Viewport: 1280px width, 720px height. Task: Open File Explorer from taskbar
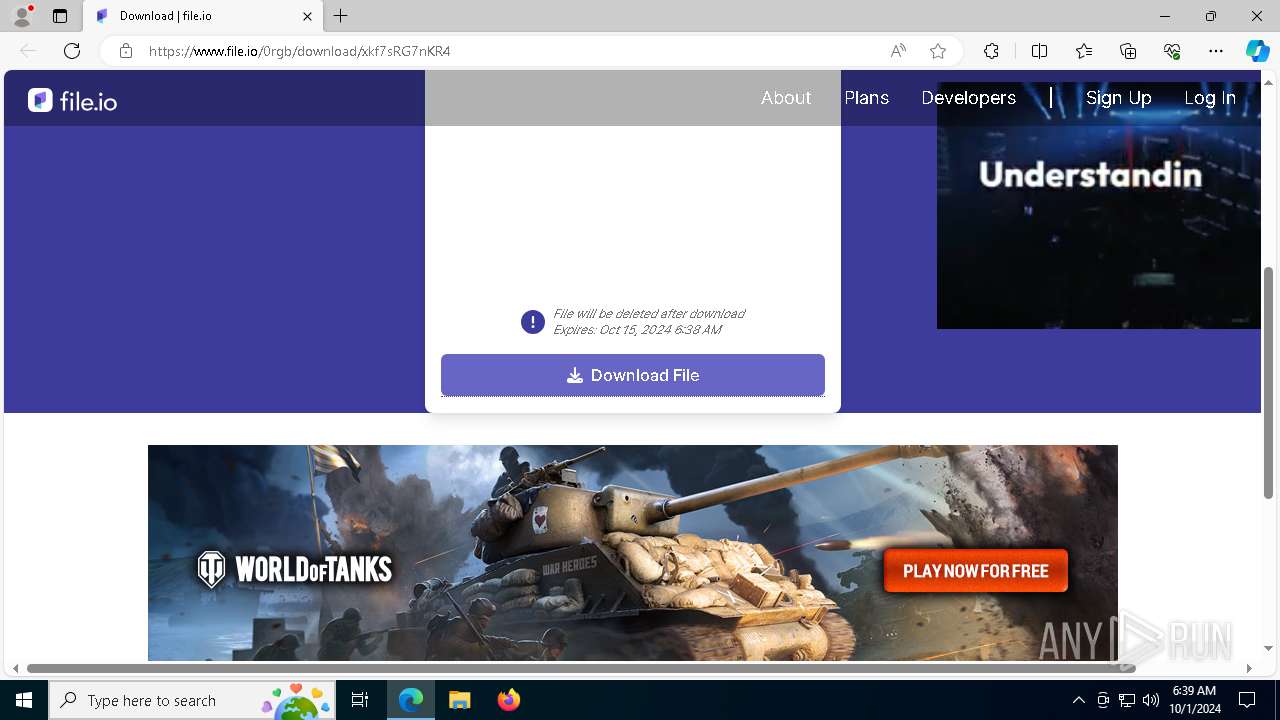tap(459, 700)
